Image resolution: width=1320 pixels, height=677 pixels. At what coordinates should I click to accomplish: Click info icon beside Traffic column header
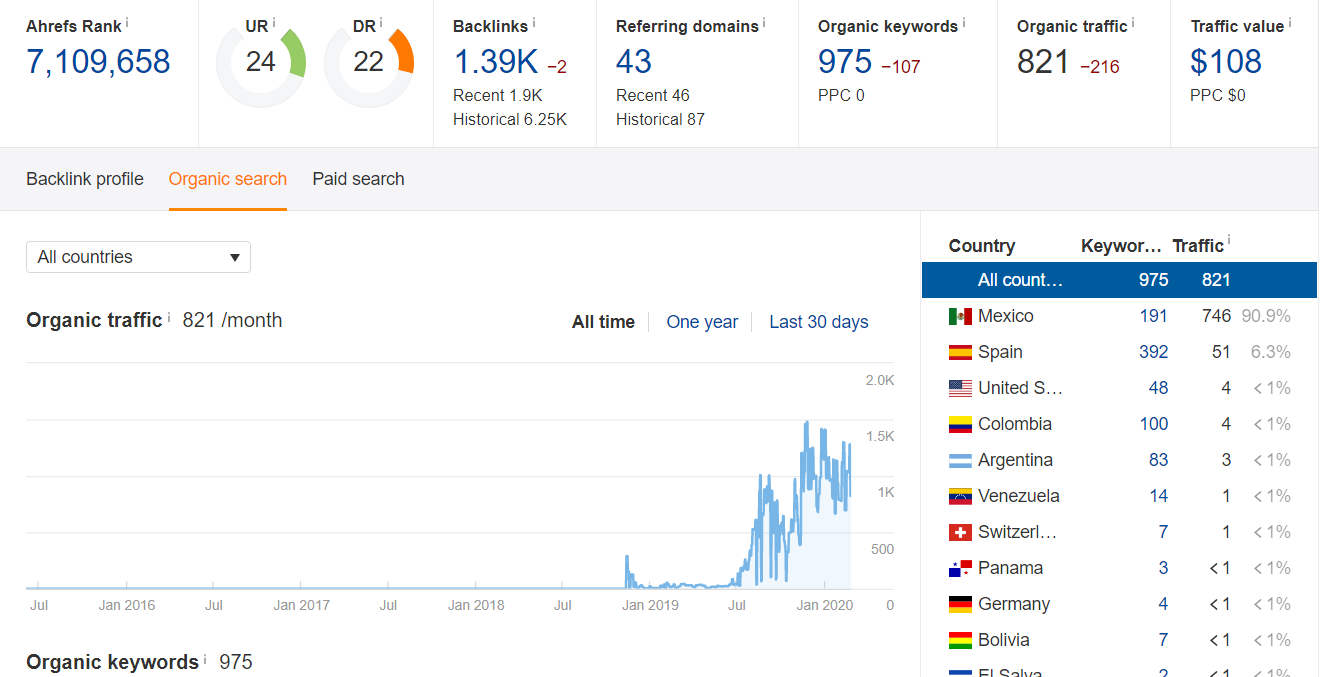click(x=1229, y=241)
